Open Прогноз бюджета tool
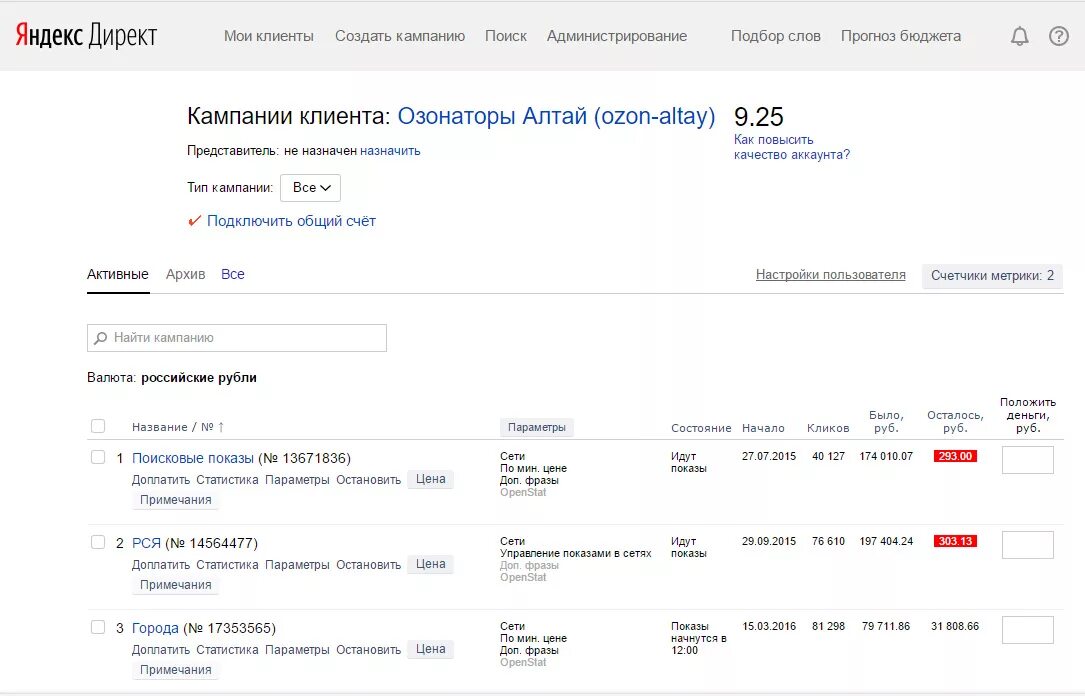The width and height of the screenshot is (1085, 696). 901,36
